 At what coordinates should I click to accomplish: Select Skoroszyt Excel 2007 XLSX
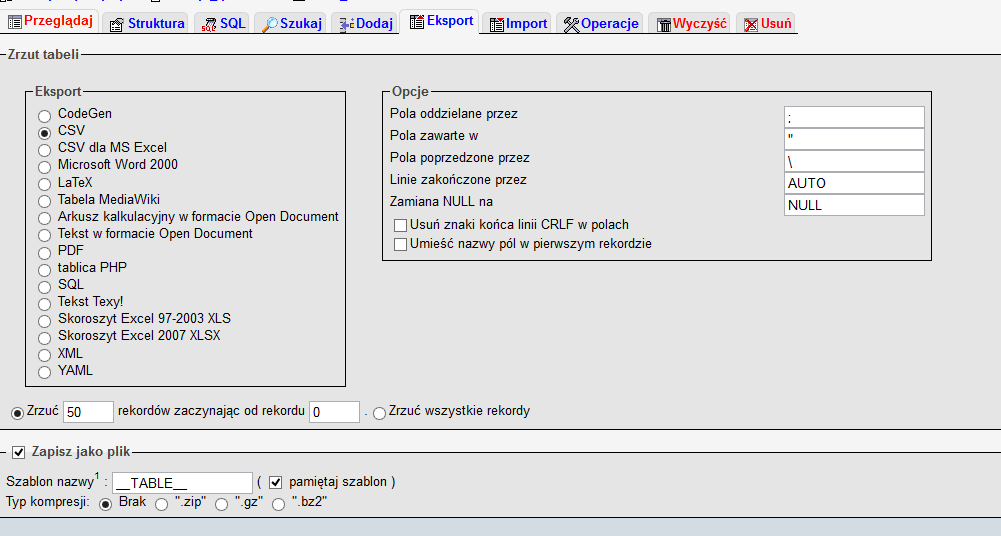click(x=44, y=338)
